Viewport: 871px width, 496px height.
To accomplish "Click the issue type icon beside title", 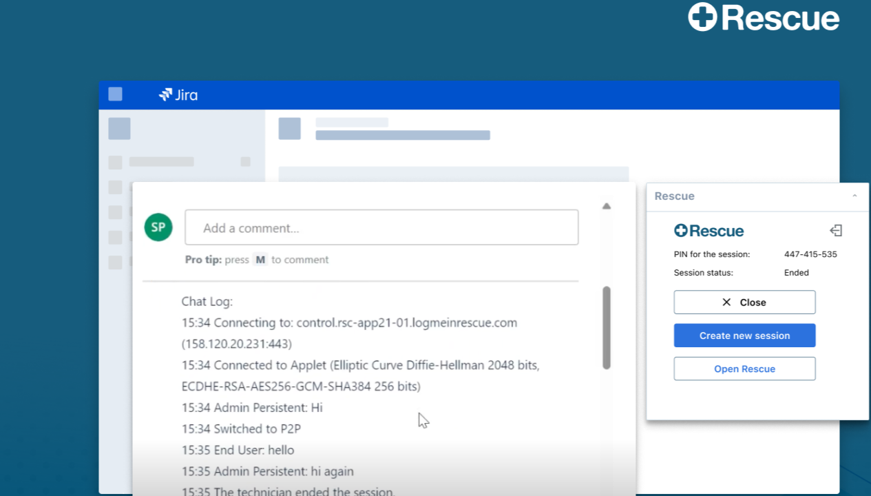I will click(x=289, y=128).
